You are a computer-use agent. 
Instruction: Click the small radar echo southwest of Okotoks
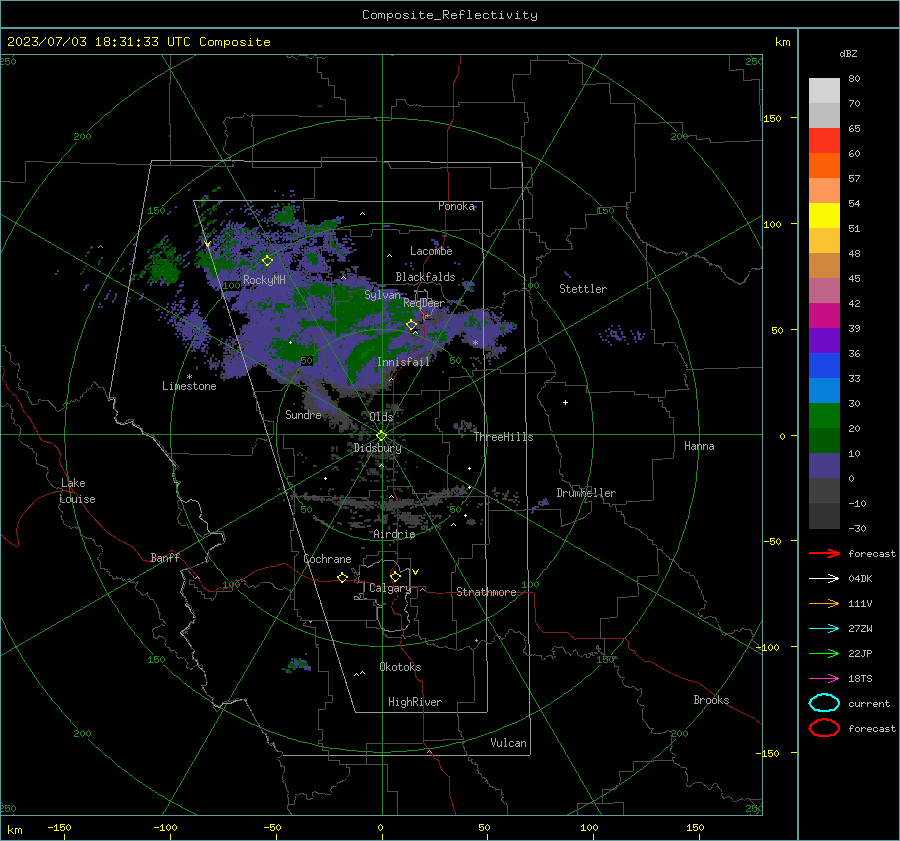(x=297, y=666)
